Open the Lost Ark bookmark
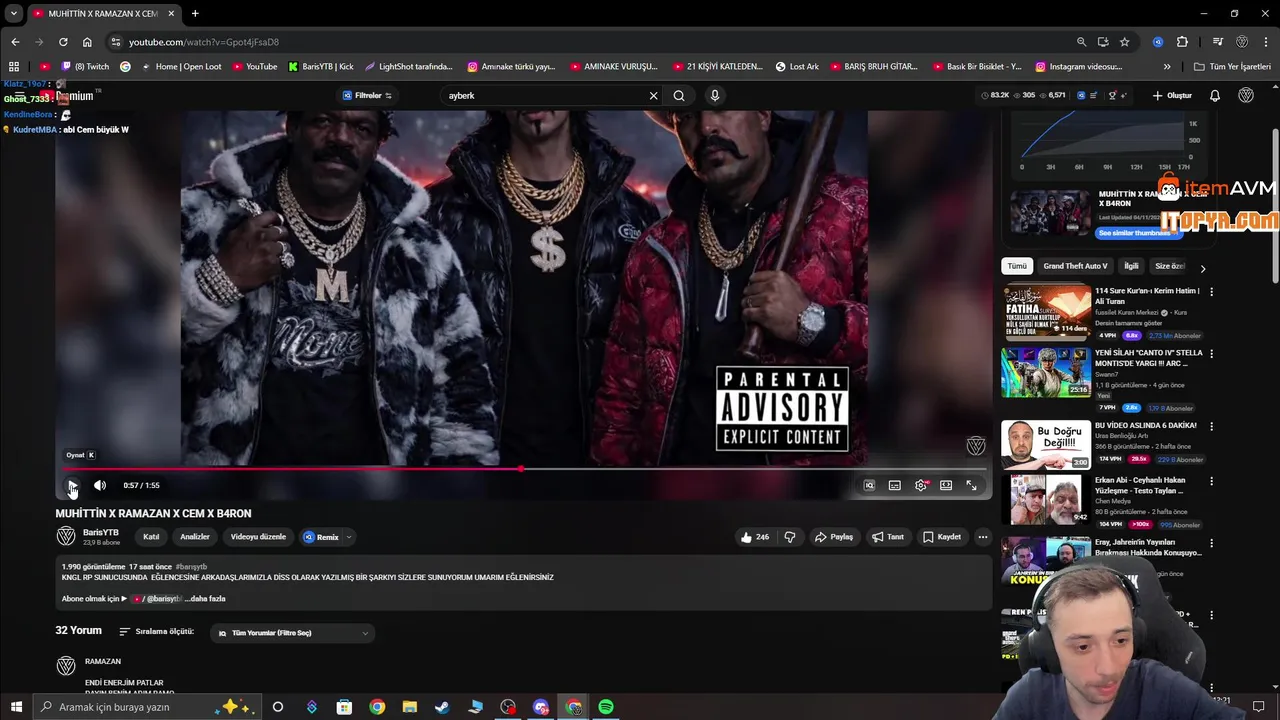1280x720 pixels. [x=797, y=67]
